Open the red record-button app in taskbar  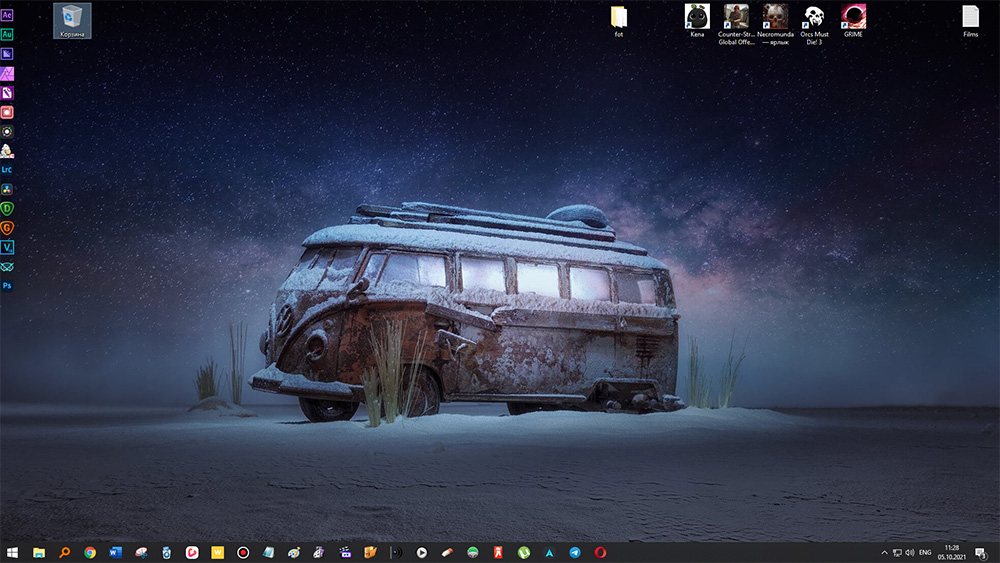(x=243, y=553)
